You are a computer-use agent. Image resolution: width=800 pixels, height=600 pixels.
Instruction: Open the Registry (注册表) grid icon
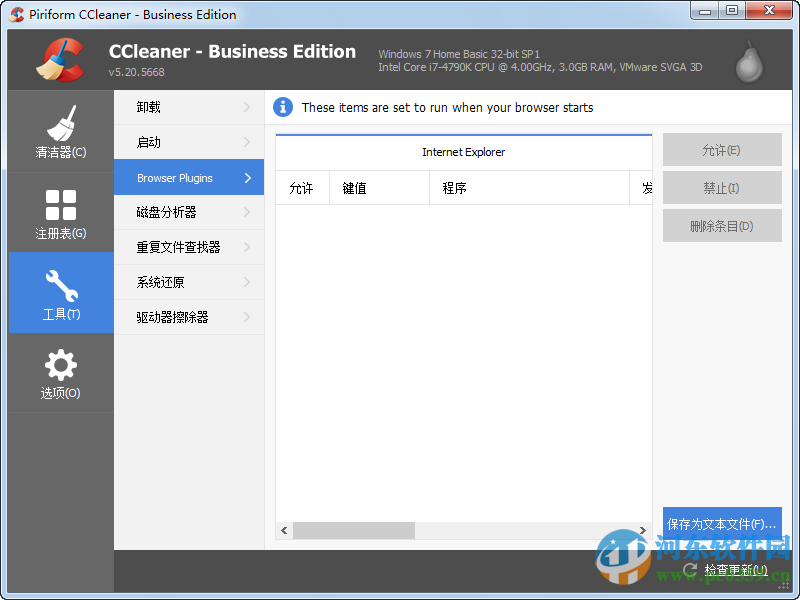[x=61, y=205]
